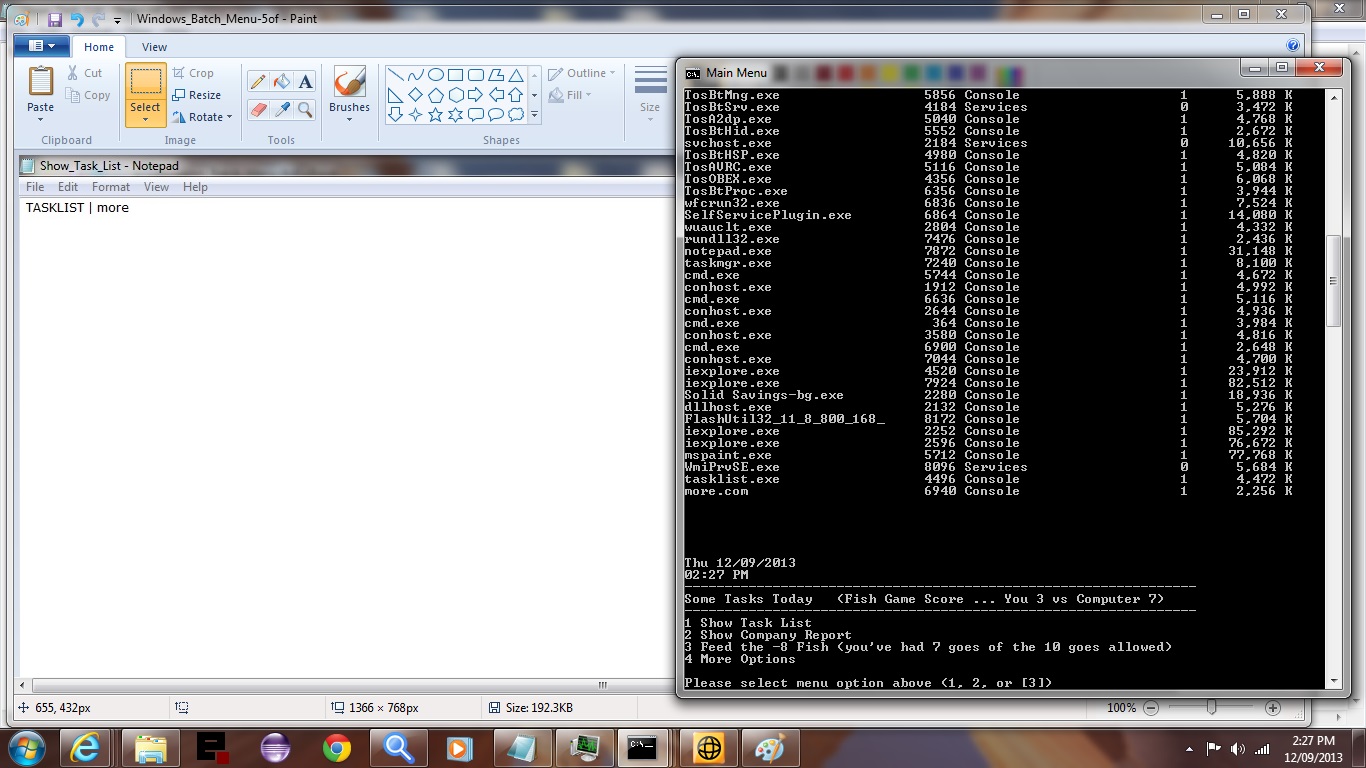Image resolution: width=1366 pixels, height=768 pixels.
Task: Click the Undo arrow in Paint title bar
Action: coord(77,19)
